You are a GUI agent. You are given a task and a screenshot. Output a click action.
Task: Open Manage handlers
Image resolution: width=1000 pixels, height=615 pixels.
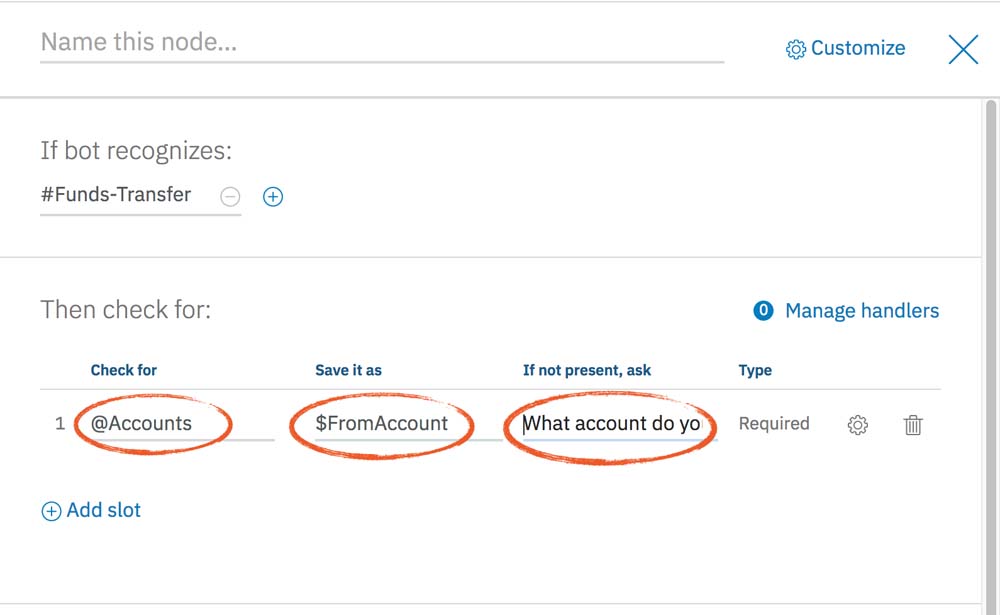pos(861,311)
